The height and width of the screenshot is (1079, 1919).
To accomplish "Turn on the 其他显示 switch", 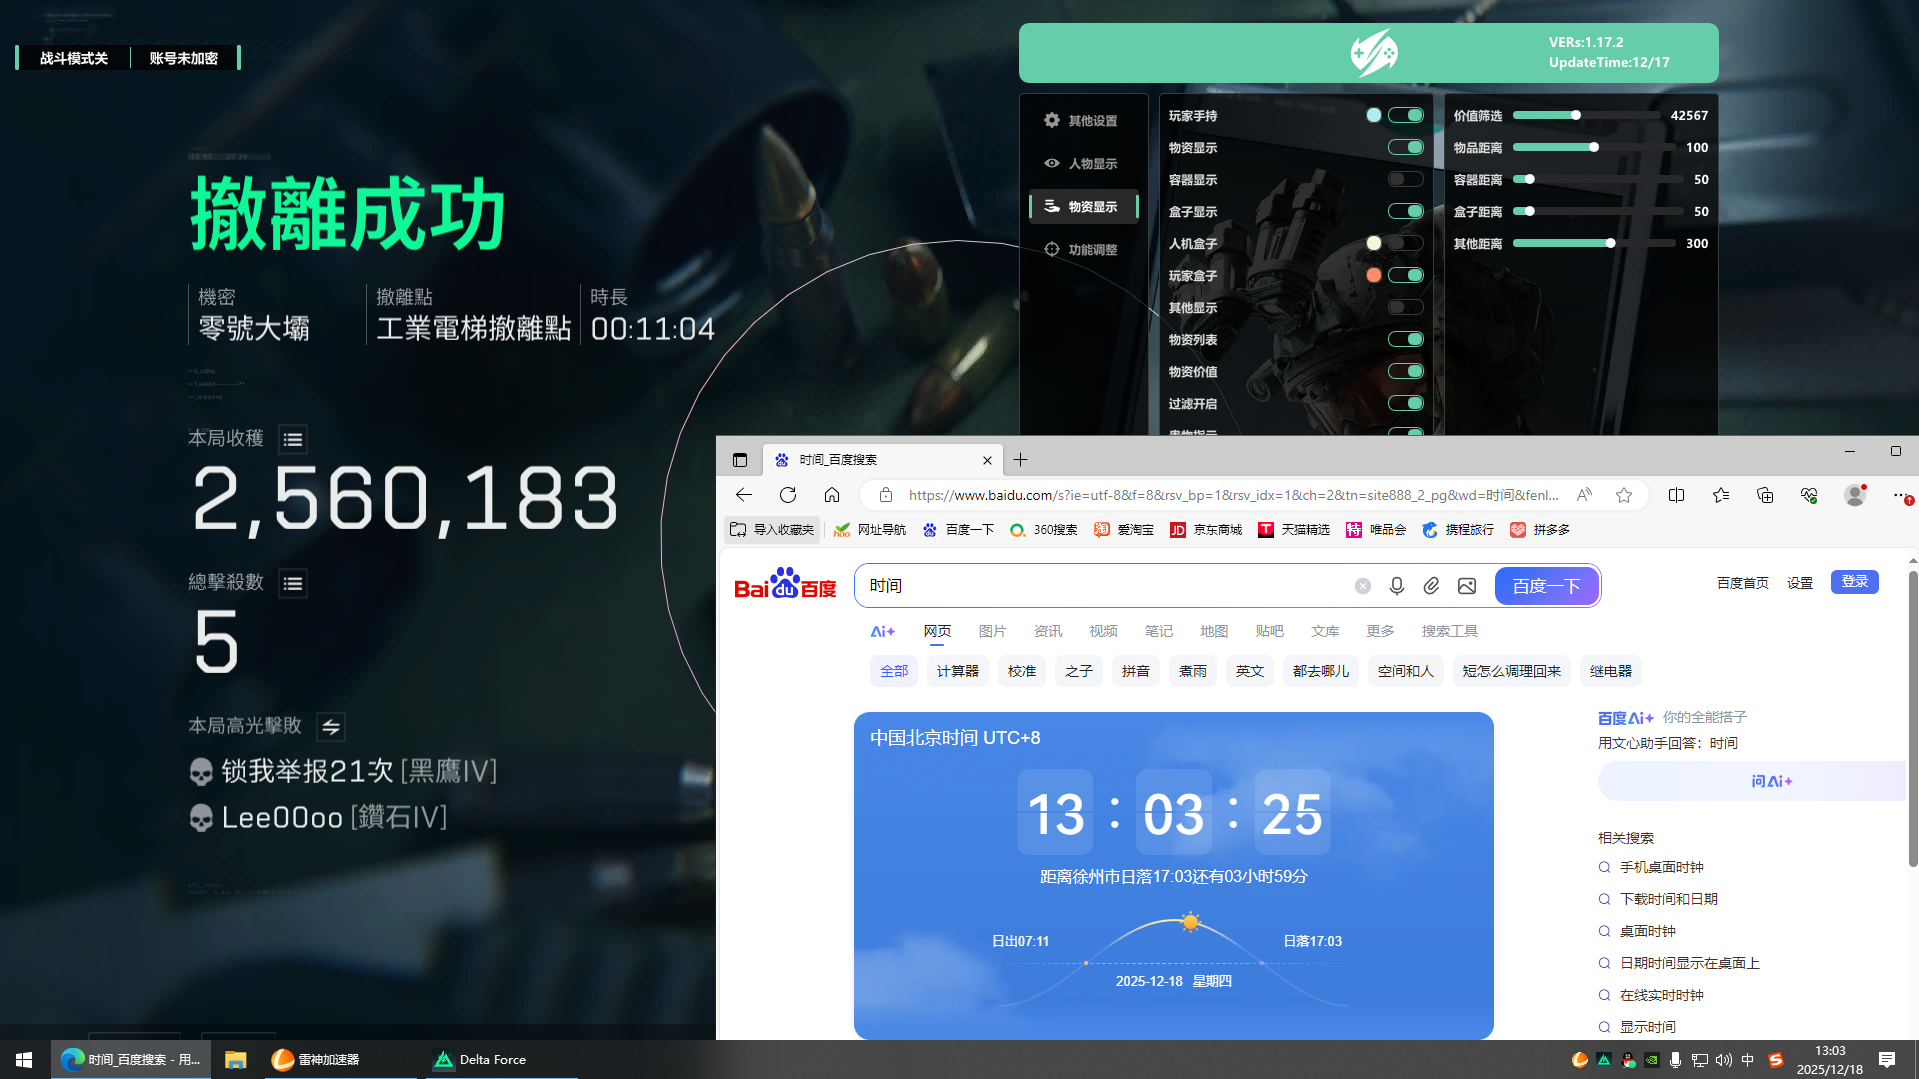I will [x=1405, y=307].
